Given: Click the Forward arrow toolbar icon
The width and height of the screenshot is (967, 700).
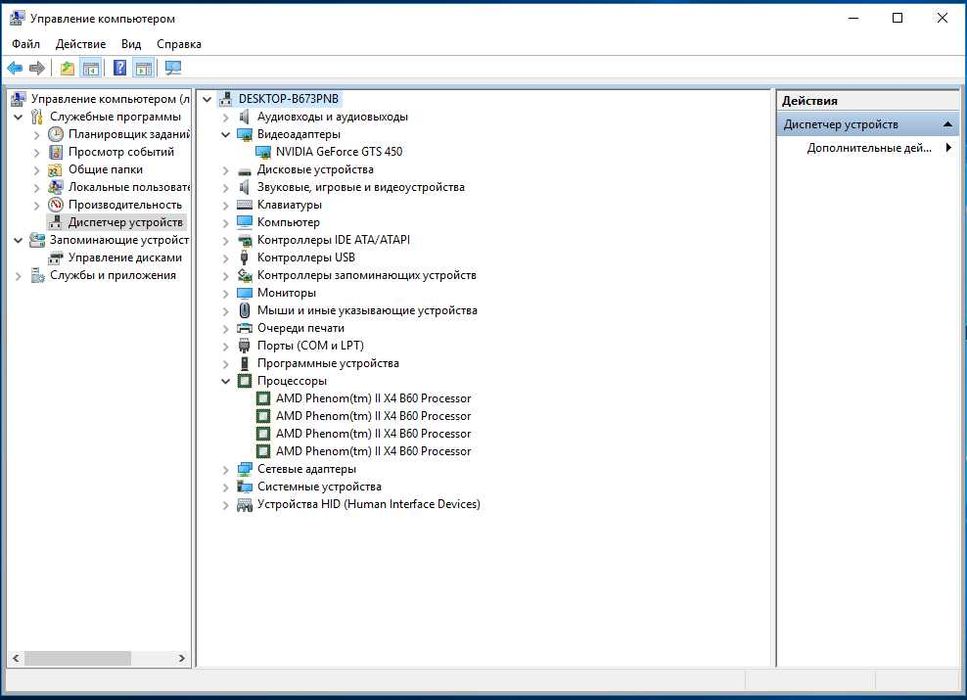Looking at the screenshot, I should (x=37, y=68).
